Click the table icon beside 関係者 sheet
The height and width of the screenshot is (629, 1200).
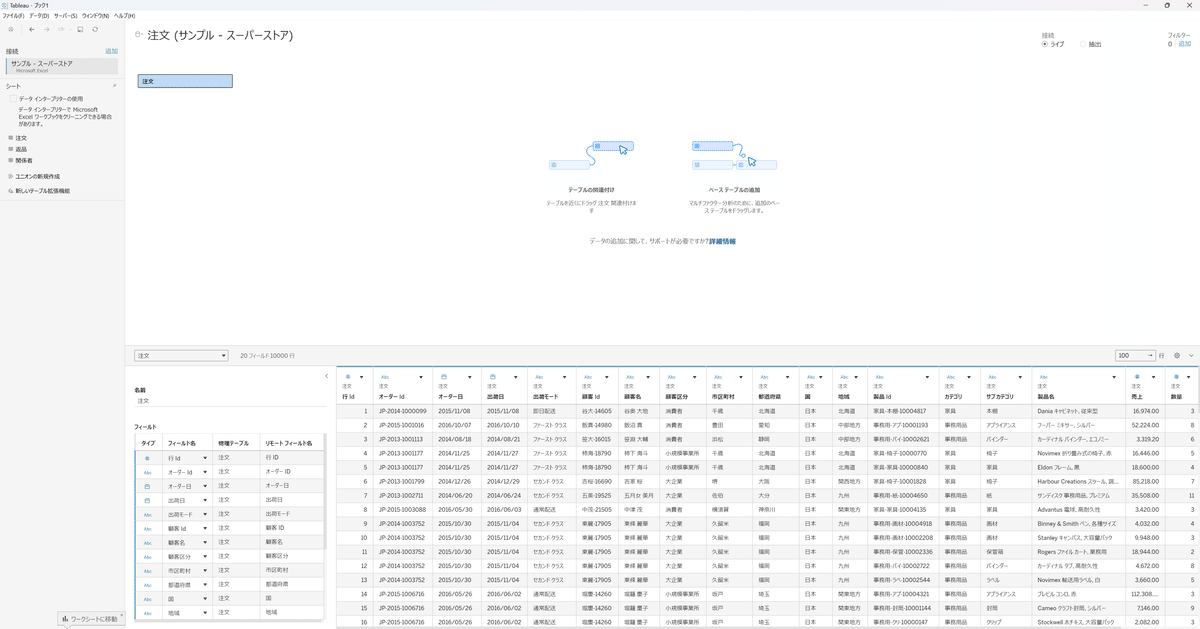click(10, 160)
